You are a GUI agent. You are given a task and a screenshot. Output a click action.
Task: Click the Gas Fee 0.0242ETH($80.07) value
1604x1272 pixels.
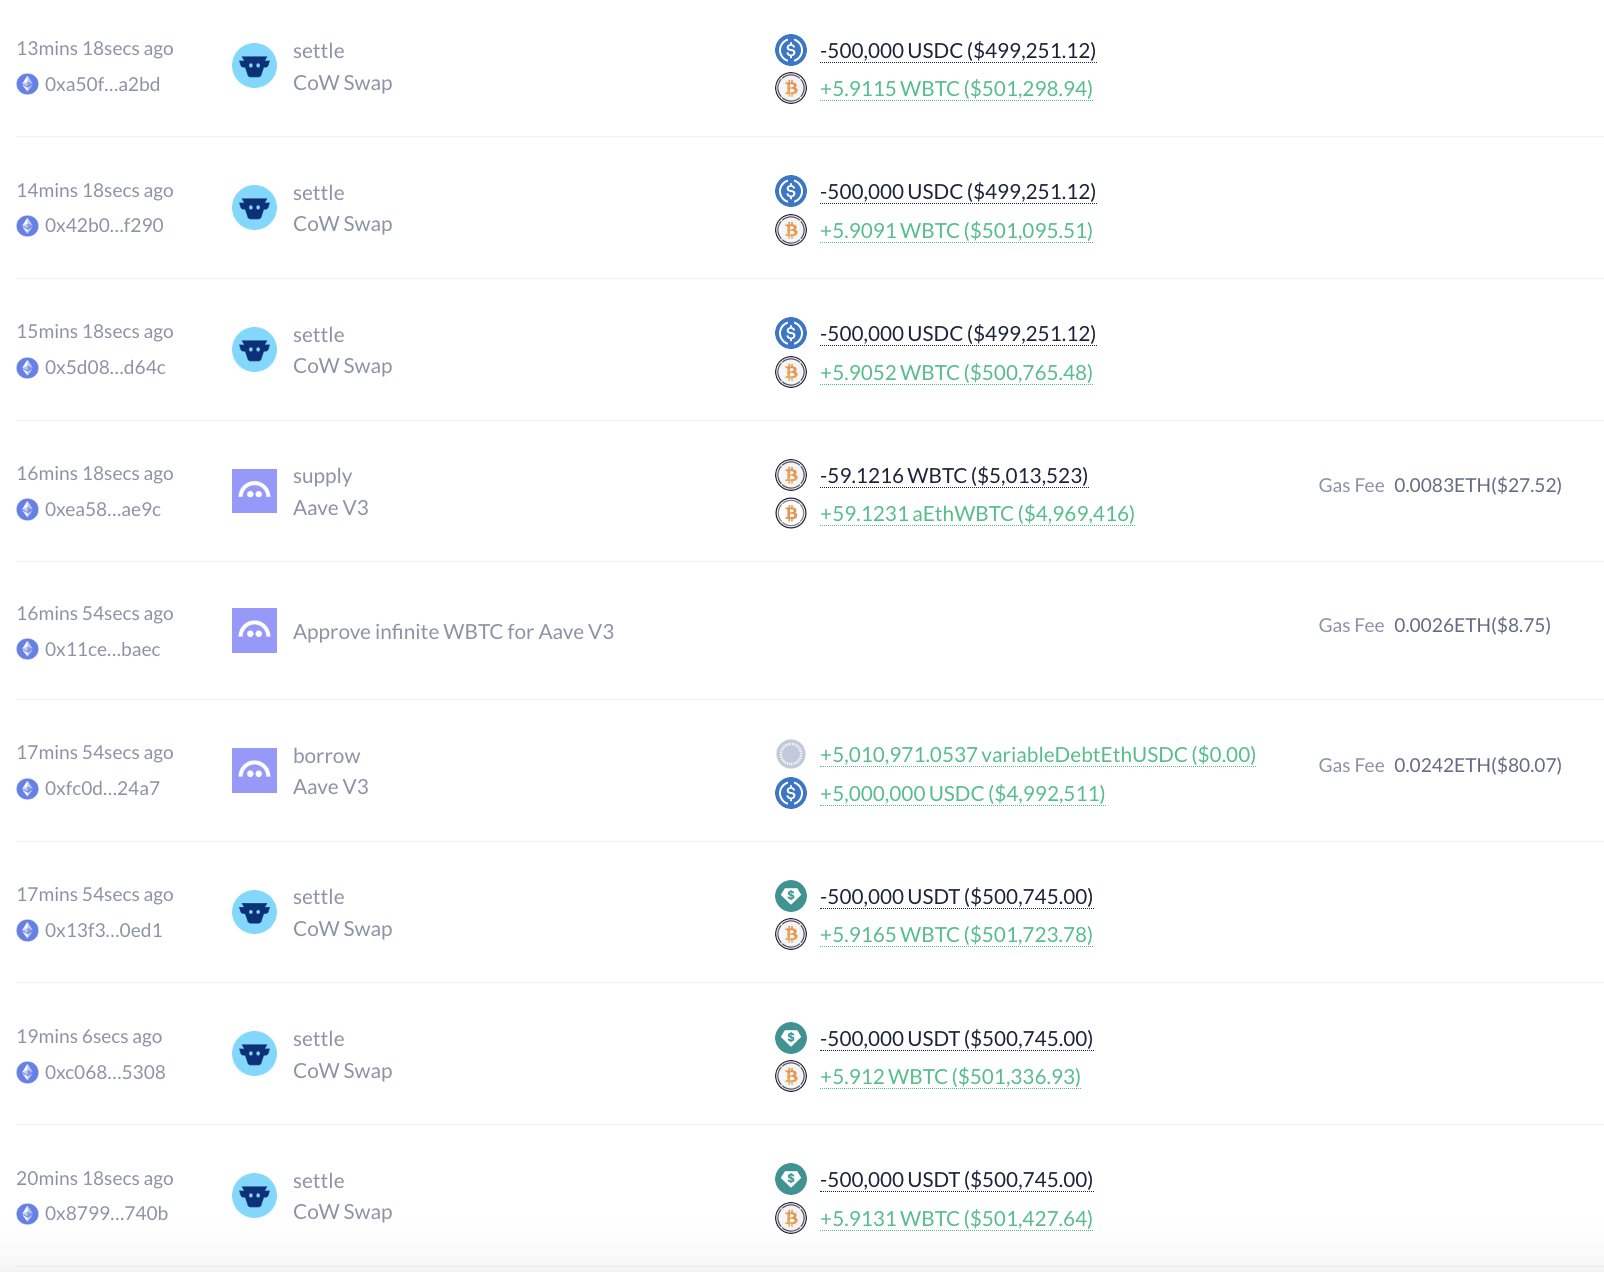click(1478, 765)
